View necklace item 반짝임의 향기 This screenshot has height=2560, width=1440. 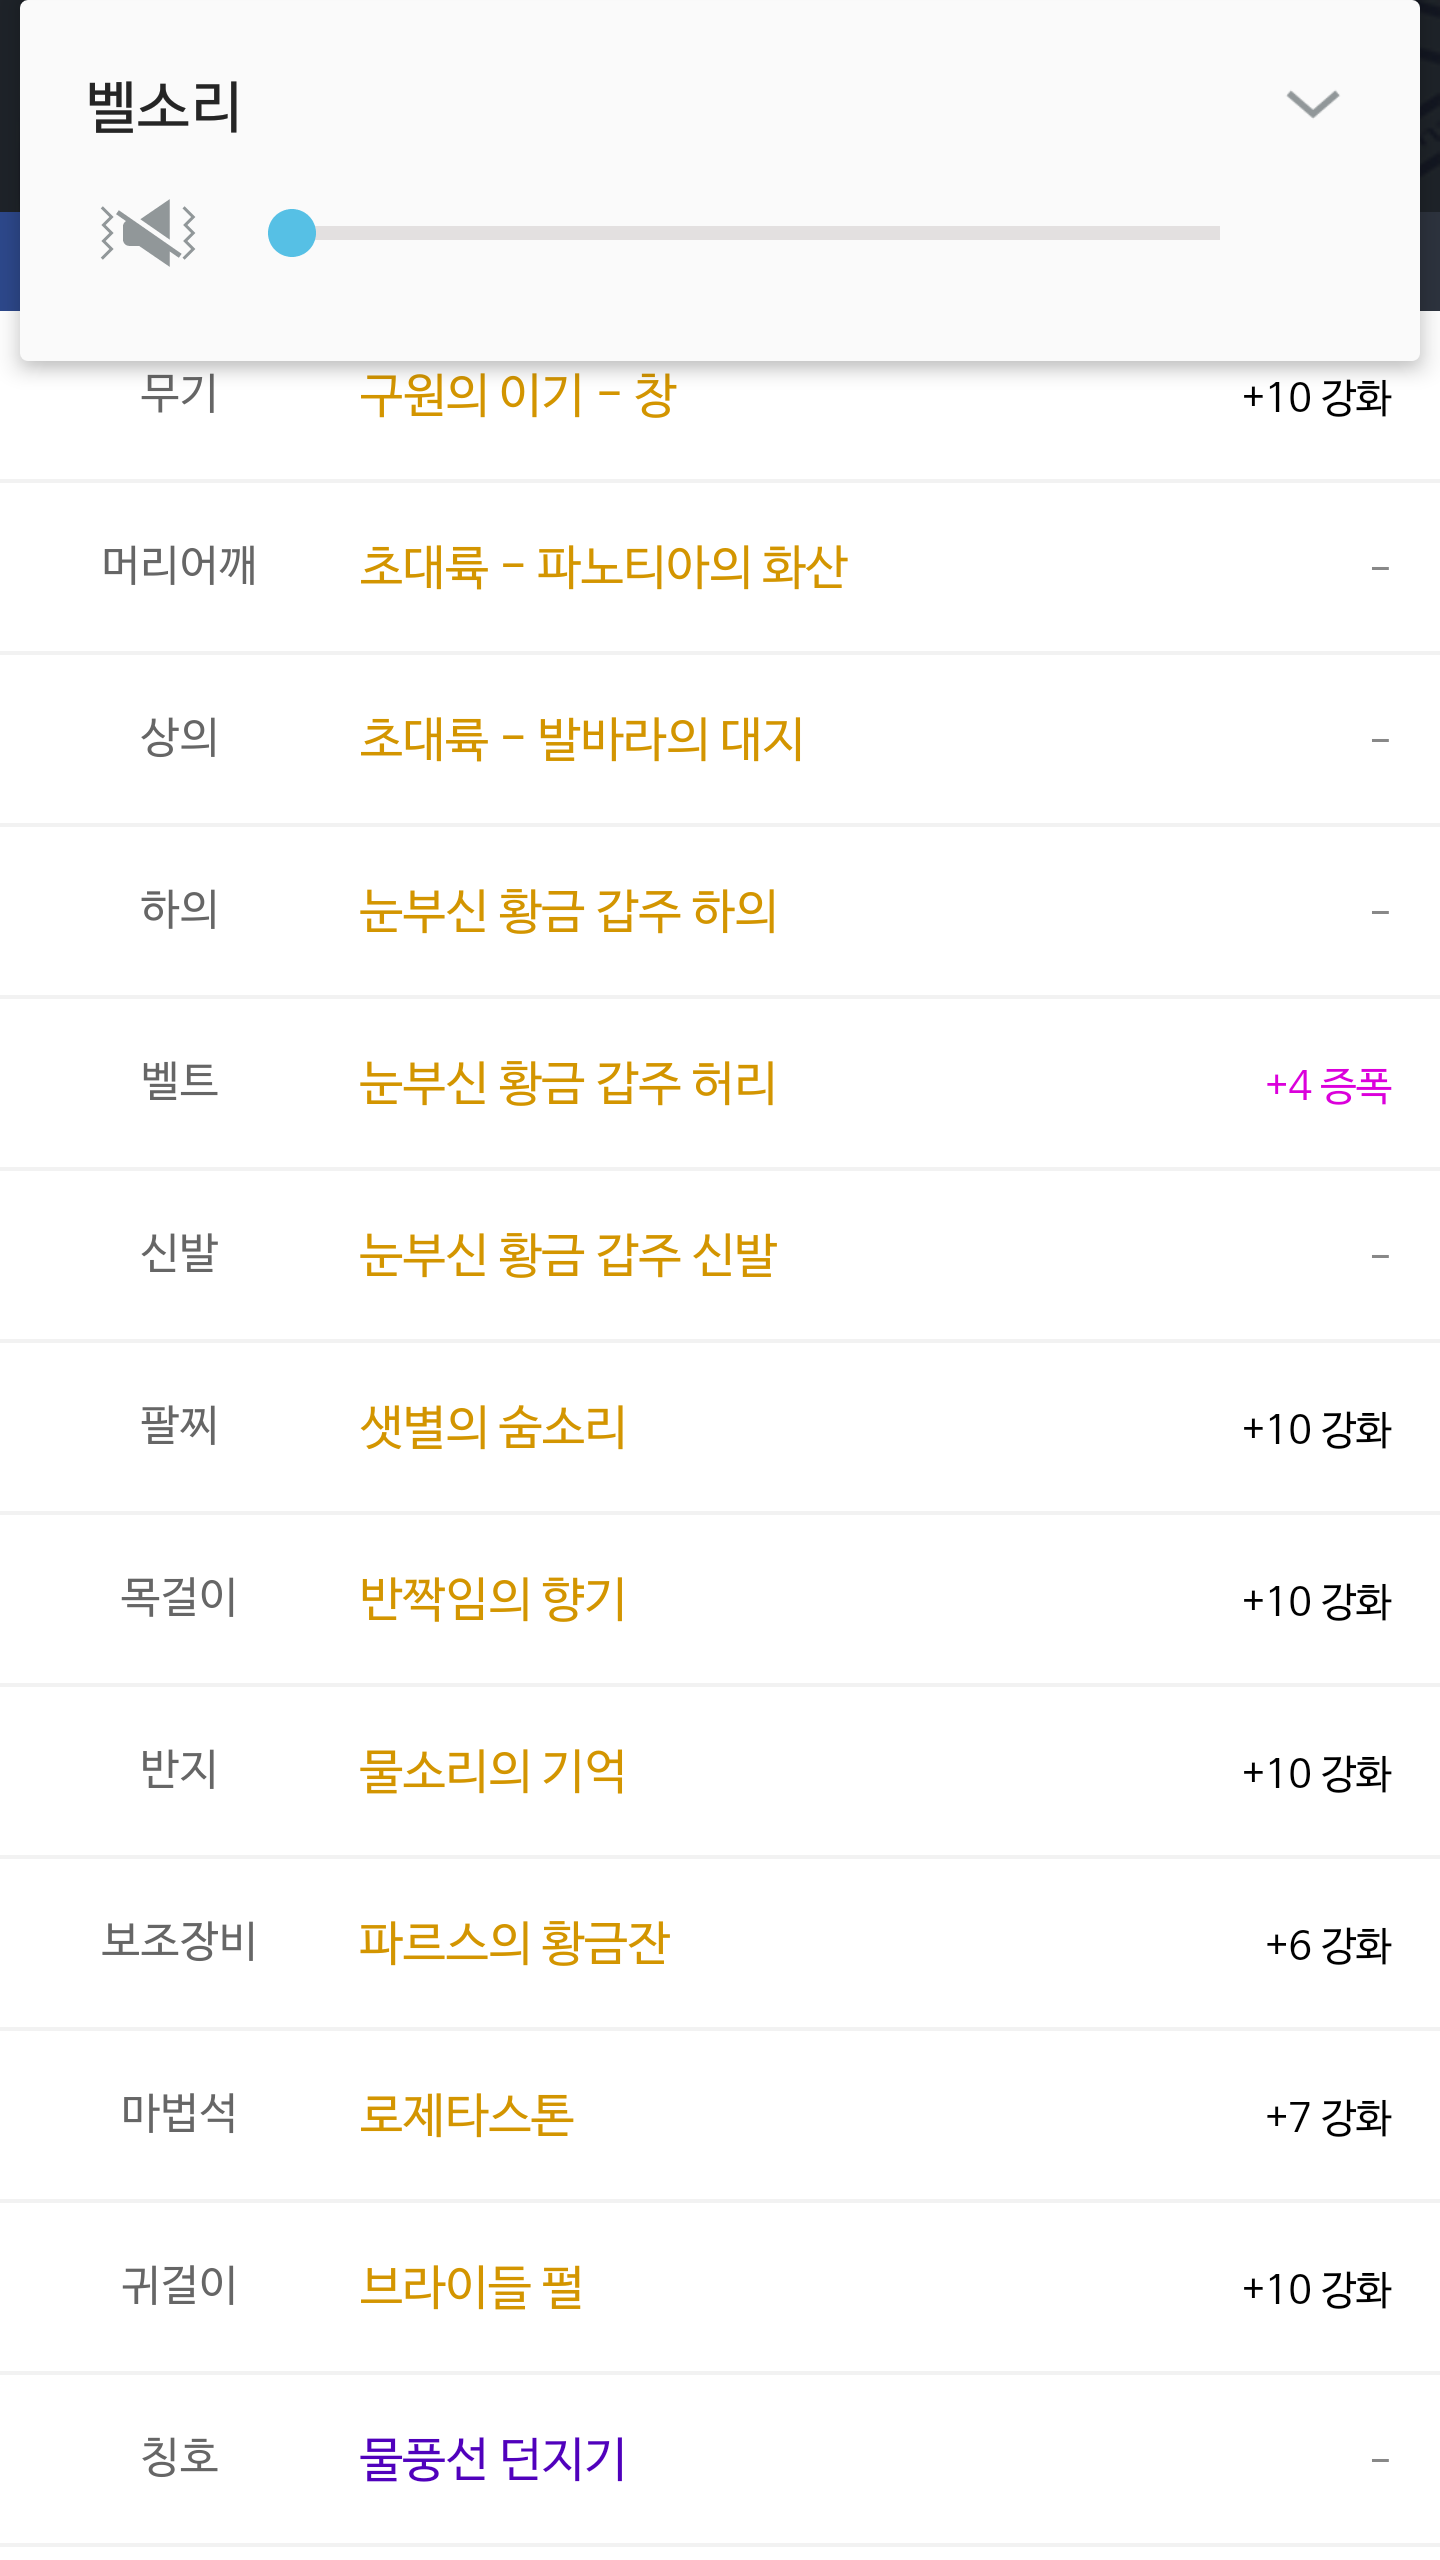[492, 1599]
